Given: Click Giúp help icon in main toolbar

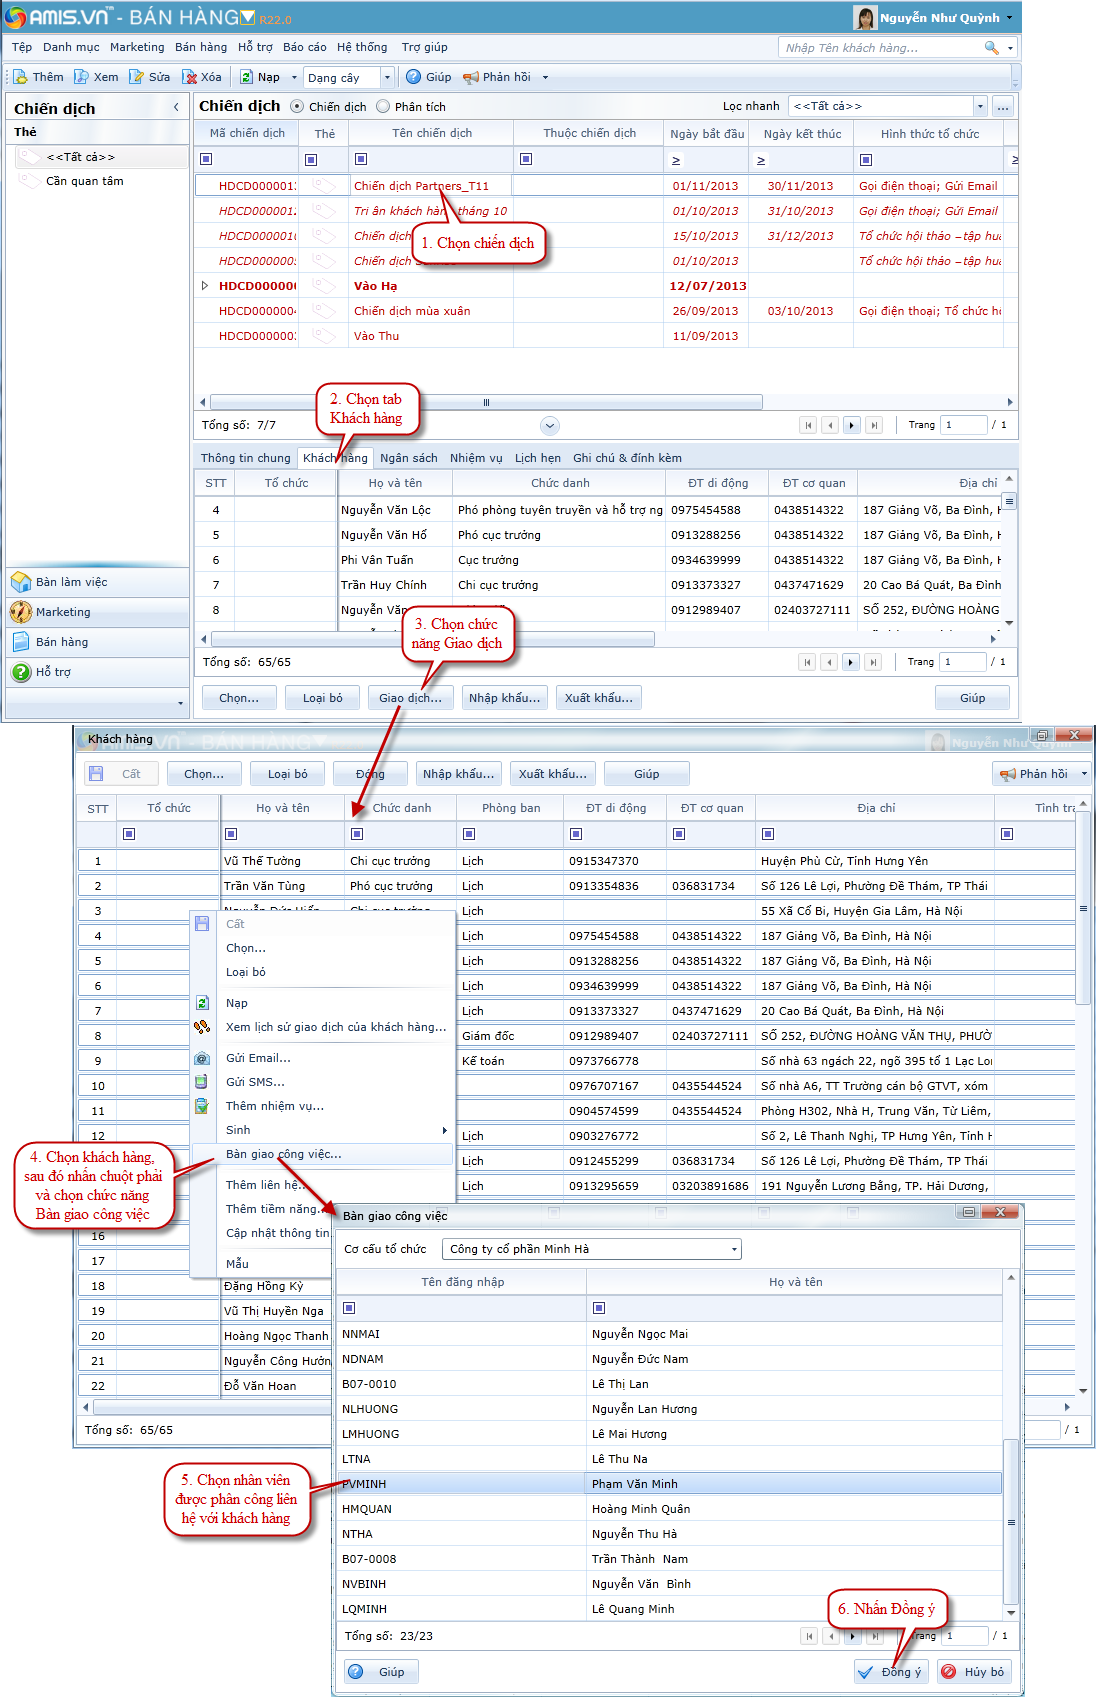Looking at the screenshot, I should [413, 77].
